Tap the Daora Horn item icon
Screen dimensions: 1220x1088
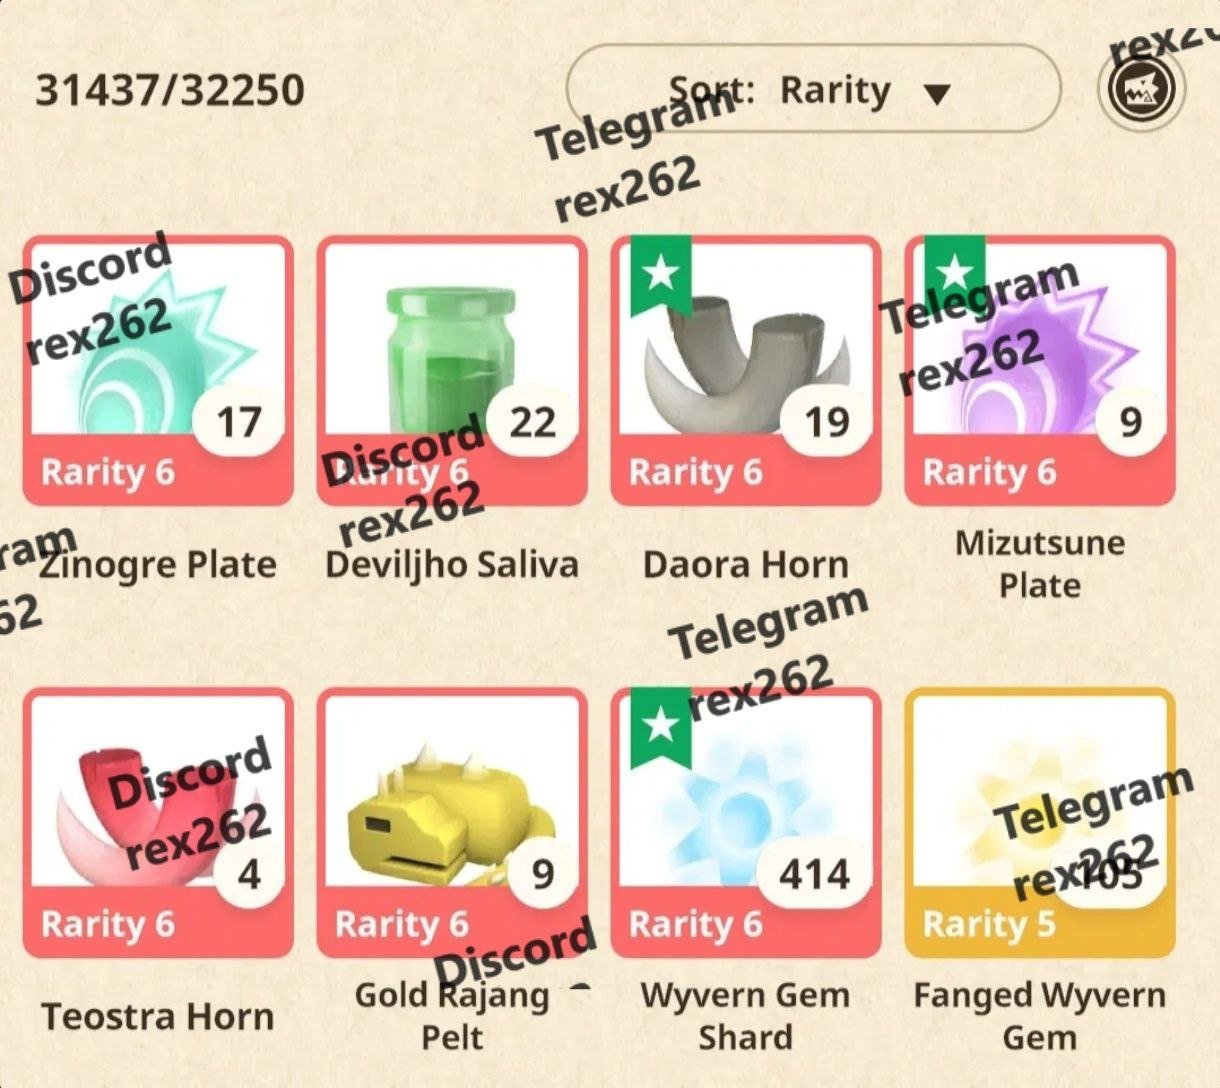point(746,371)
